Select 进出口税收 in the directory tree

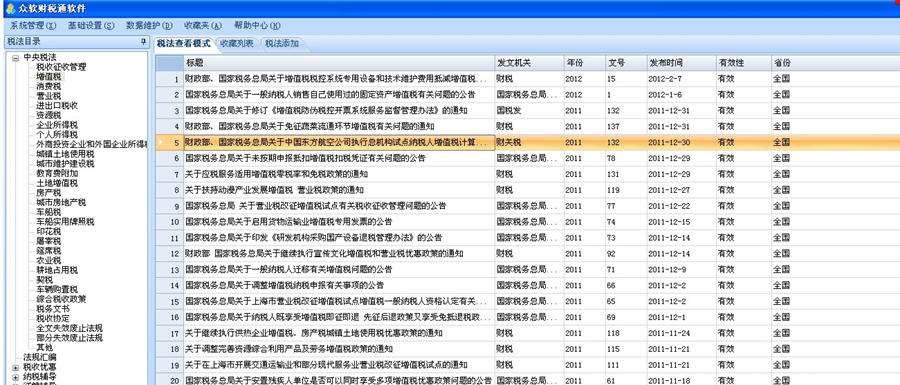point(57,106)
